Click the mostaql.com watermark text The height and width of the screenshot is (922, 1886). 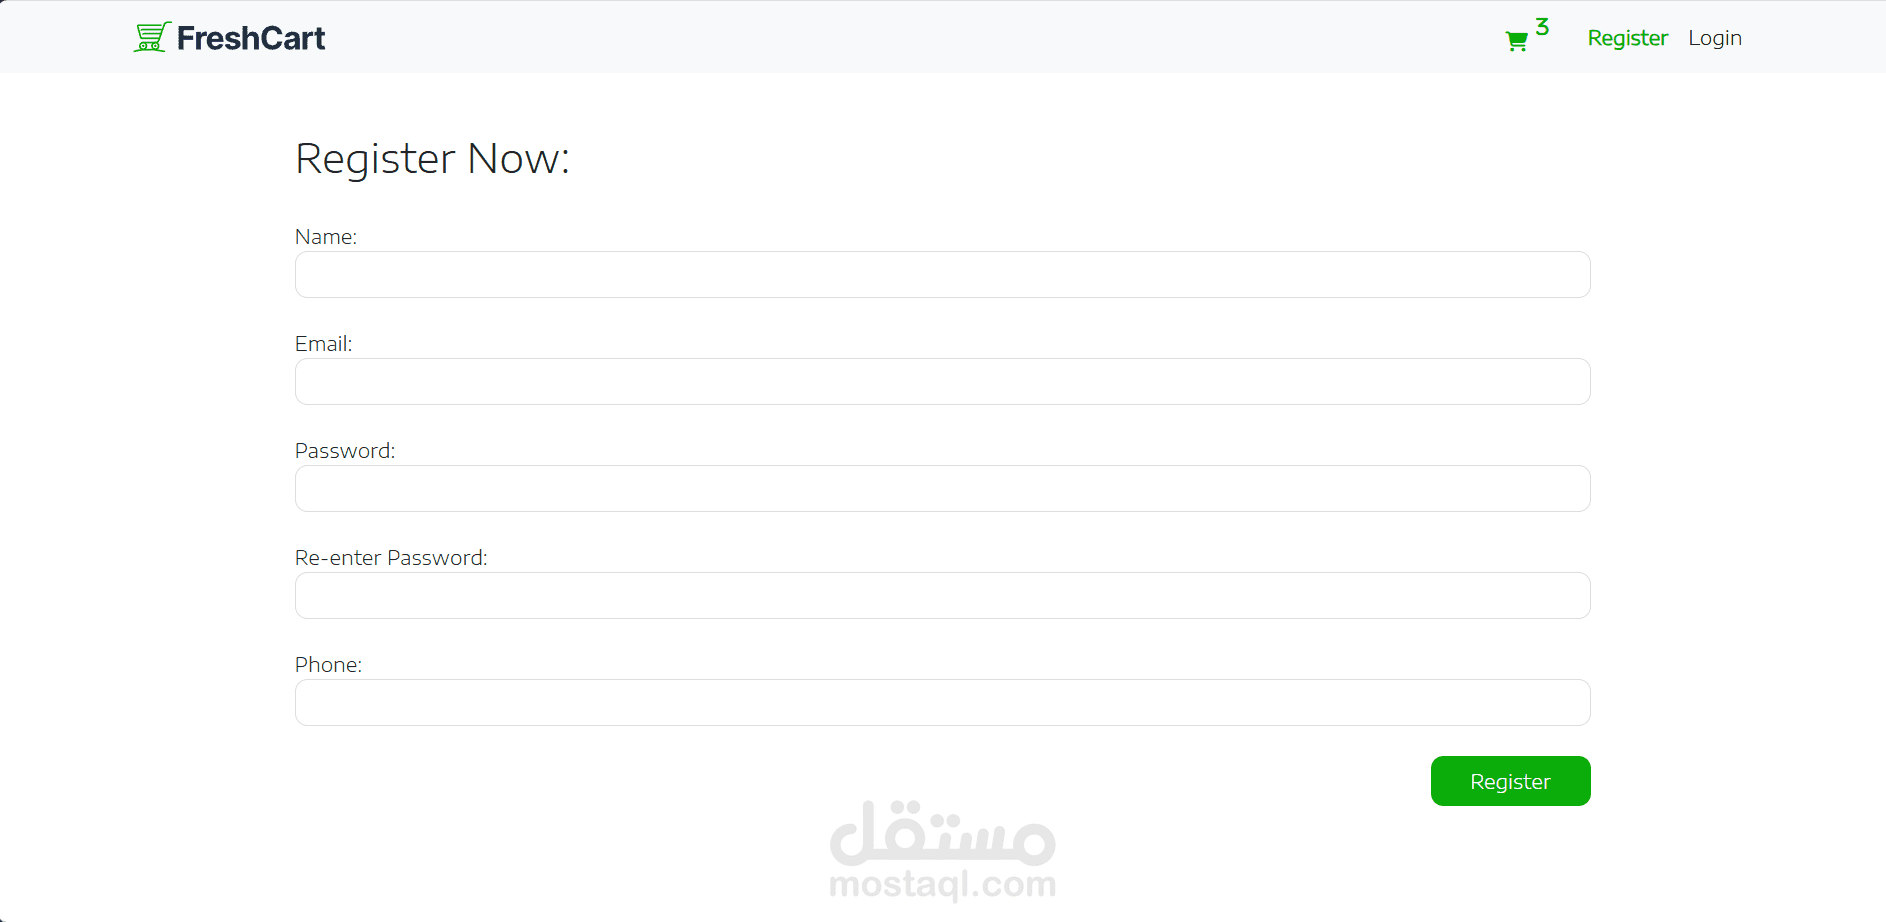pos(942,884)
